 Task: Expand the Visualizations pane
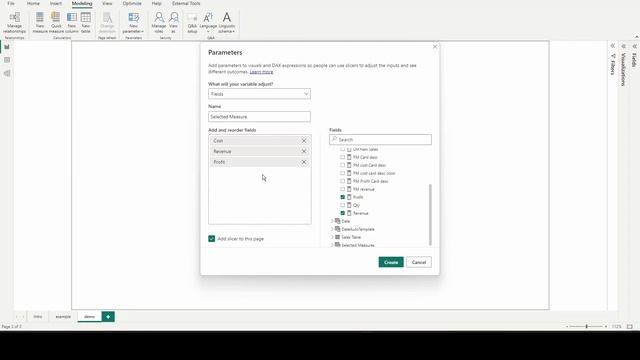click(624, 46)
